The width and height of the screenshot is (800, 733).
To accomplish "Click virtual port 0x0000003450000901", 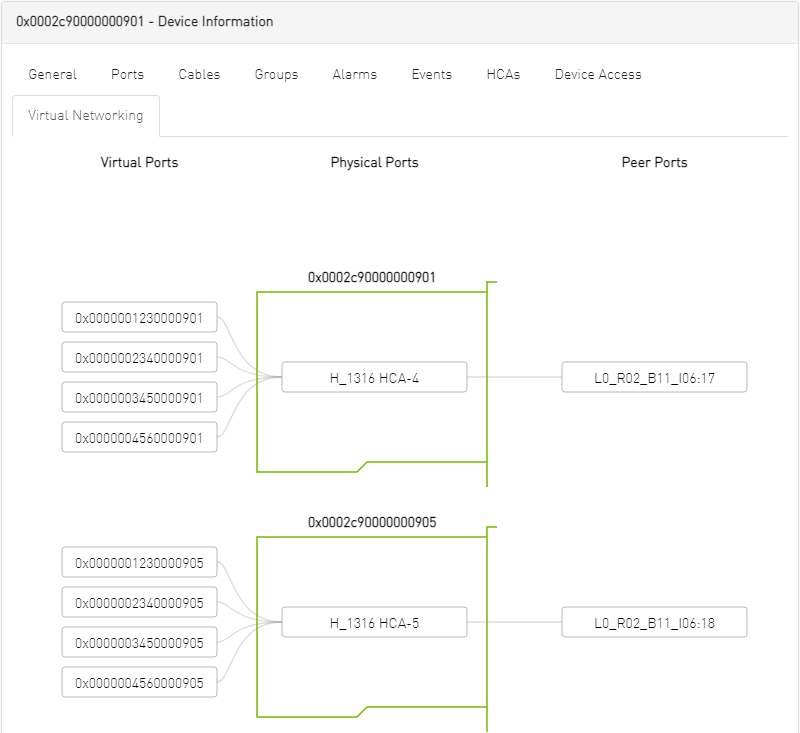I will click(139, 396).
